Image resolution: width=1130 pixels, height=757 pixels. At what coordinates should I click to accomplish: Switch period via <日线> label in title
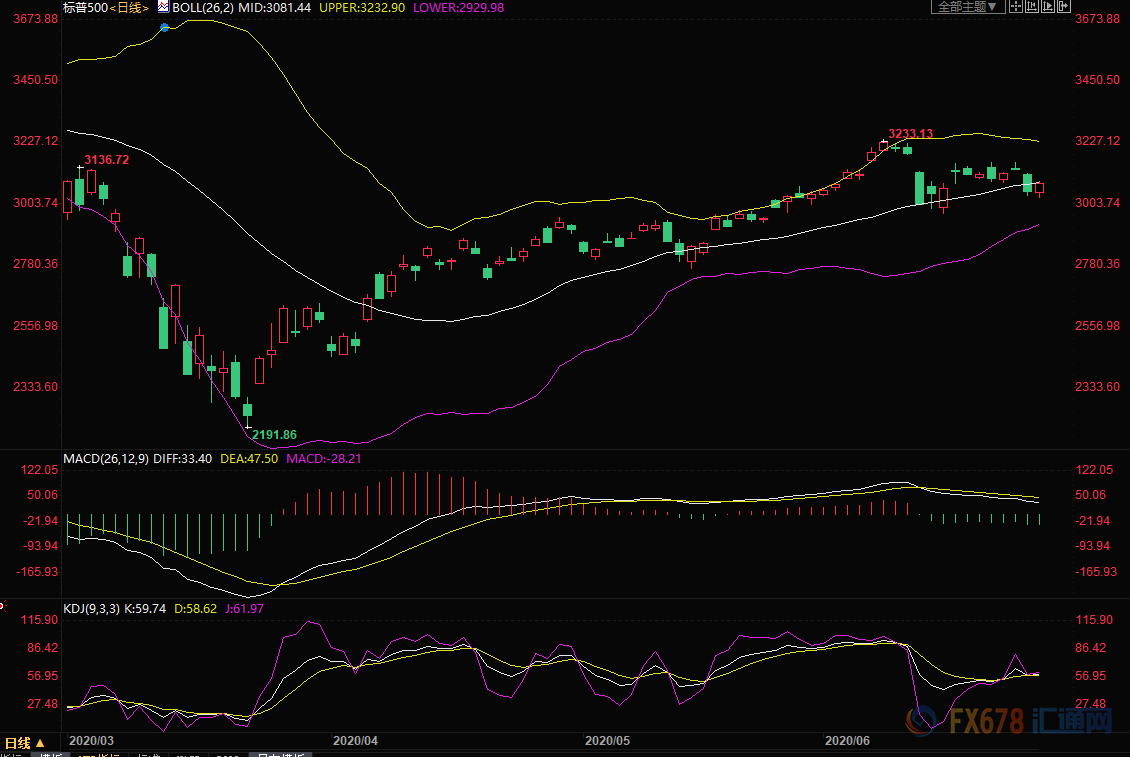coord(130,7)
